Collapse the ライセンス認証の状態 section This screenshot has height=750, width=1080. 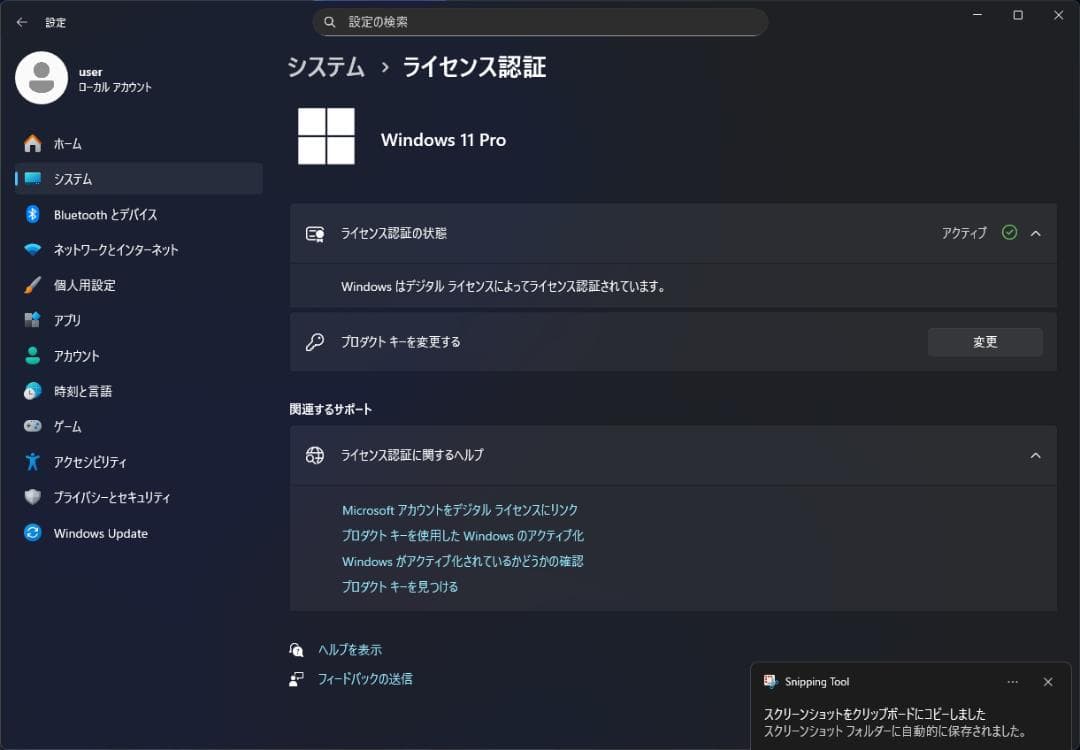tap(1035, 233)
